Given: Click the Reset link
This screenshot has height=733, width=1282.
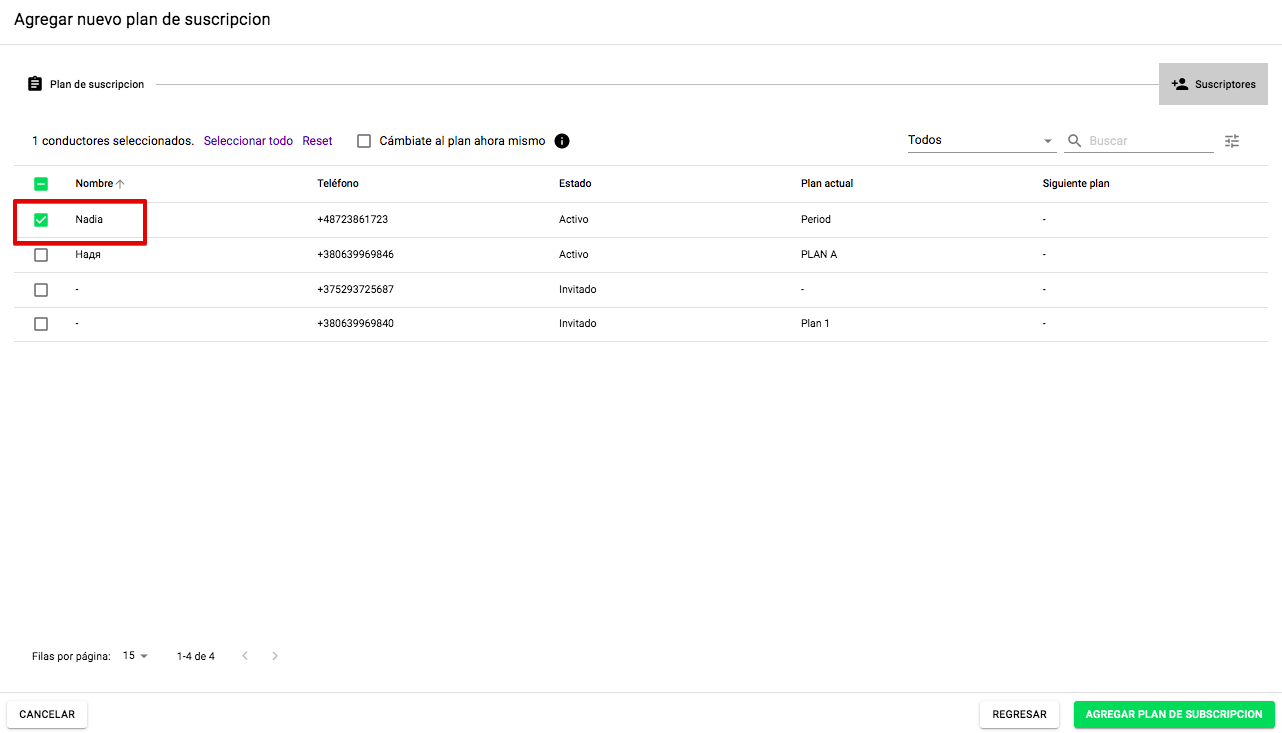Looking at the screenshot, I should [x=317, y=141].
